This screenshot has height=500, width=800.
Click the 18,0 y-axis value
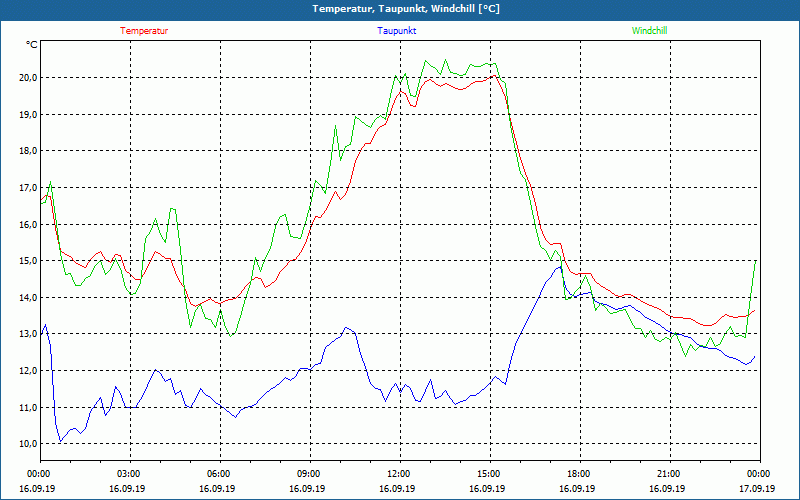pyautogui.click(x=29, y=151)
